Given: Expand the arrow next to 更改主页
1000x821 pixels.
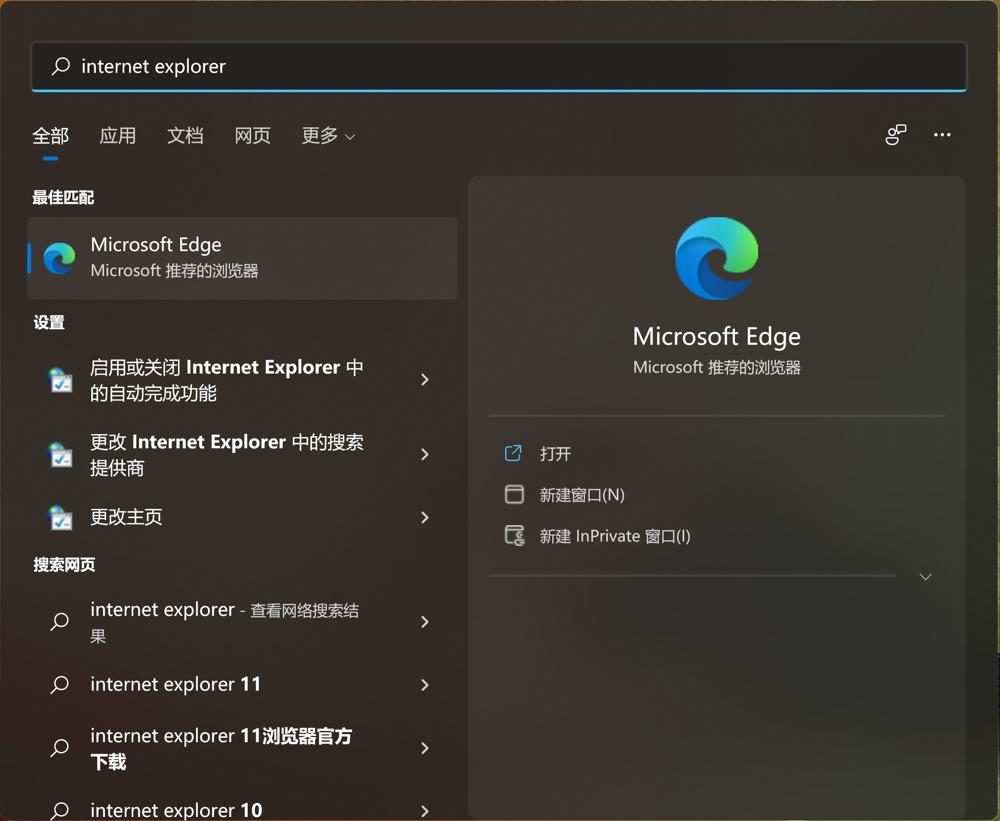Looking at the screenshot, I should click(424, 518).
